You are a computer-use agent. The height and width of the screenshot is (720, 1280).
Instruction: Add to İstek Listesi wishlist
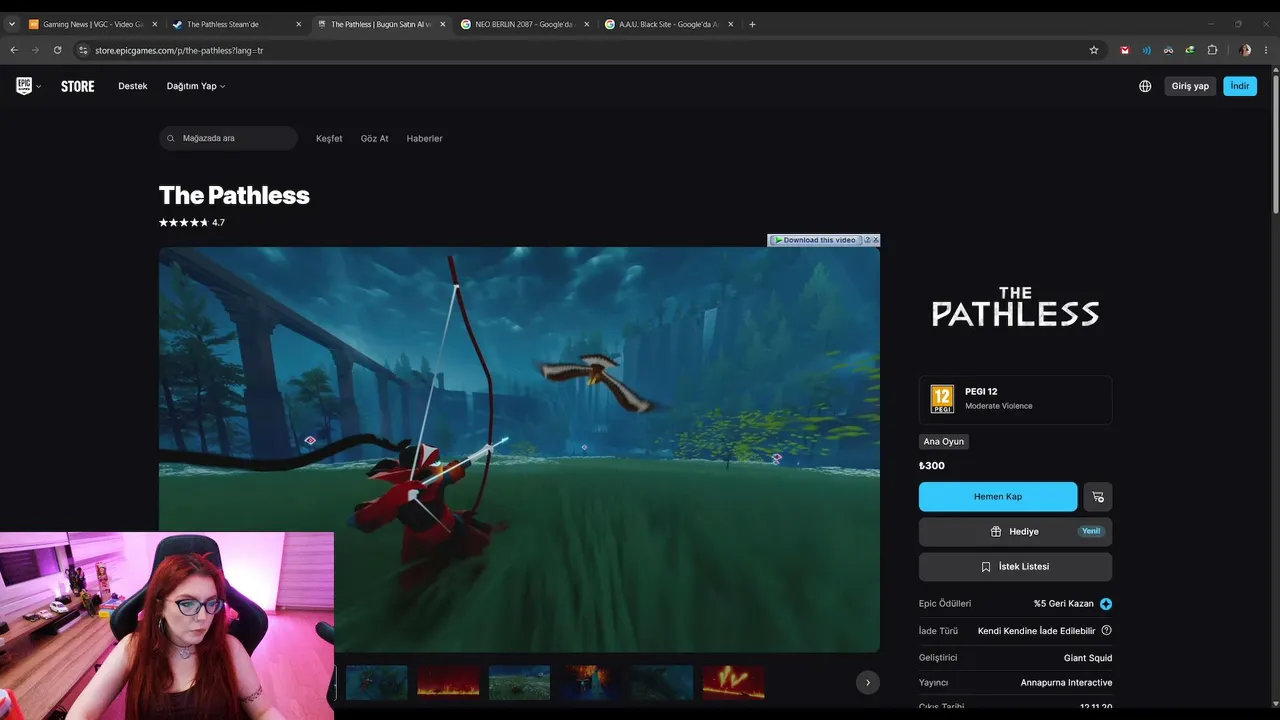pyautogui.click(x=1015, y=567)
